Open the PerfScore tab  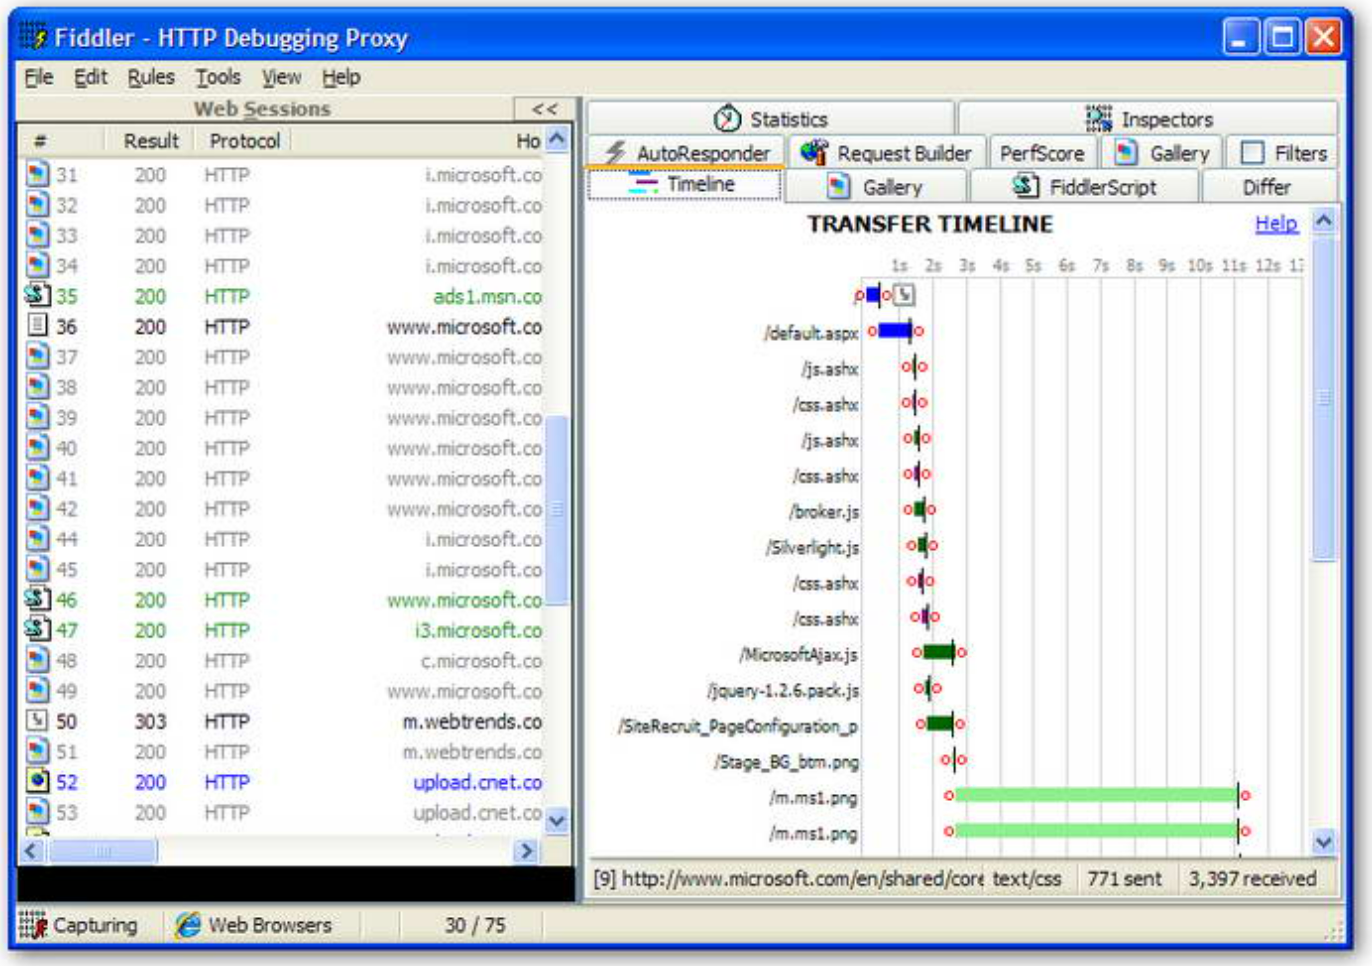(x=1042, y=153)
